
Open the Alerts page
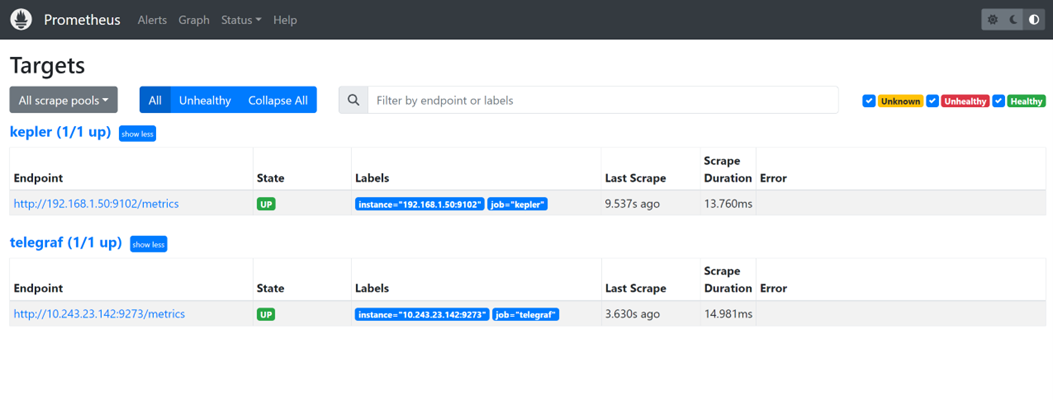coord(152,20)
